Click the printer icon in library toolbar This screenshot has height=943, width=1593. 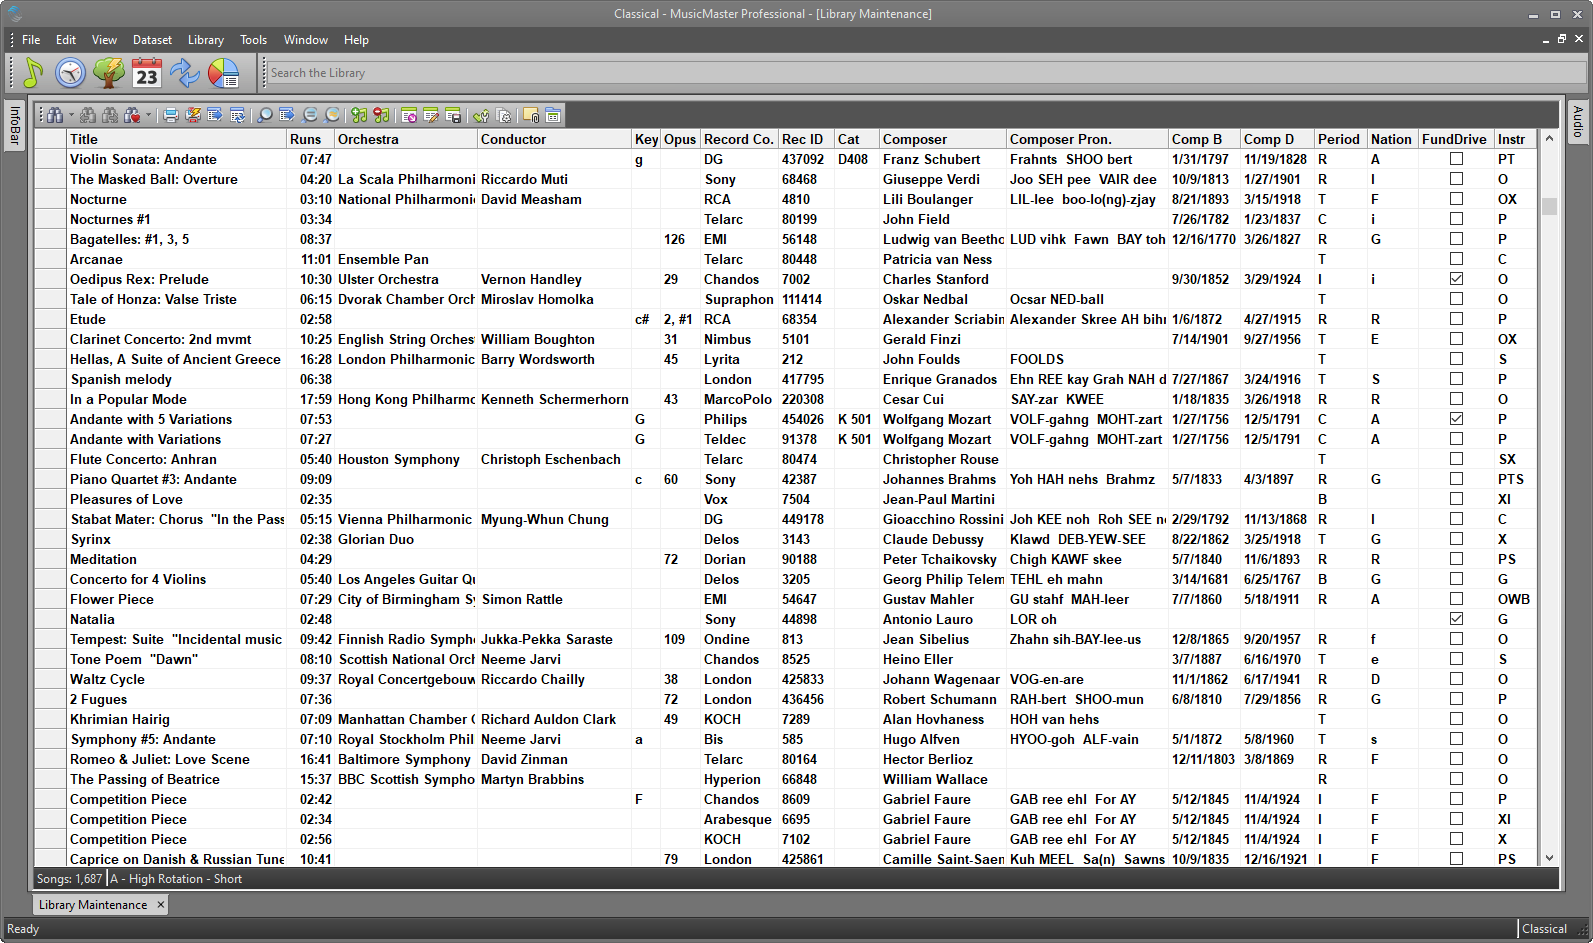click(171, 115)
